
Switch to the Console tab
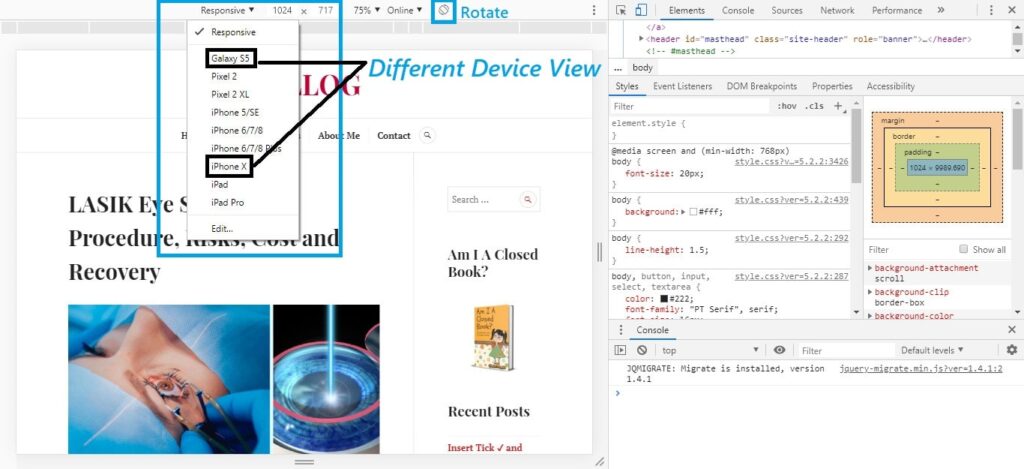tap(738, 10)
